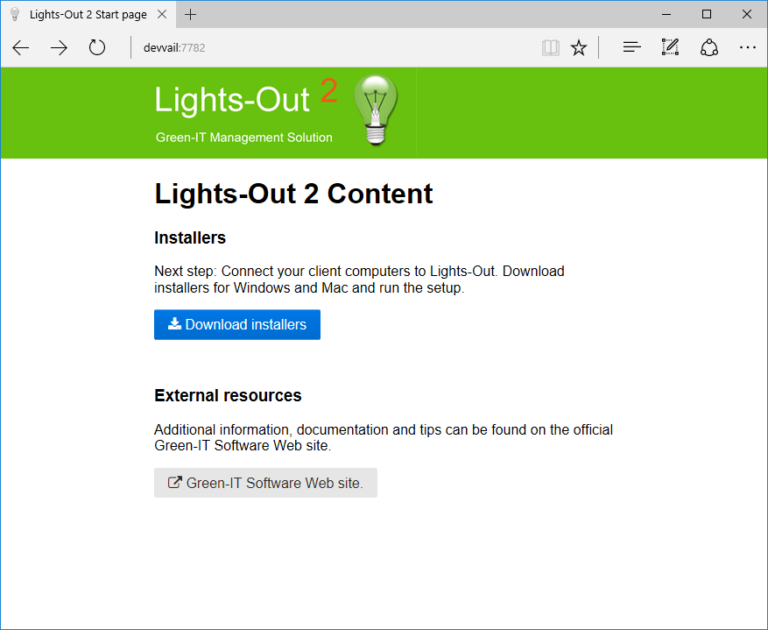The height and width of the screenshot is (630, 768).
Task: Click the browser forward arrow
Action: [x=59, y=47]
